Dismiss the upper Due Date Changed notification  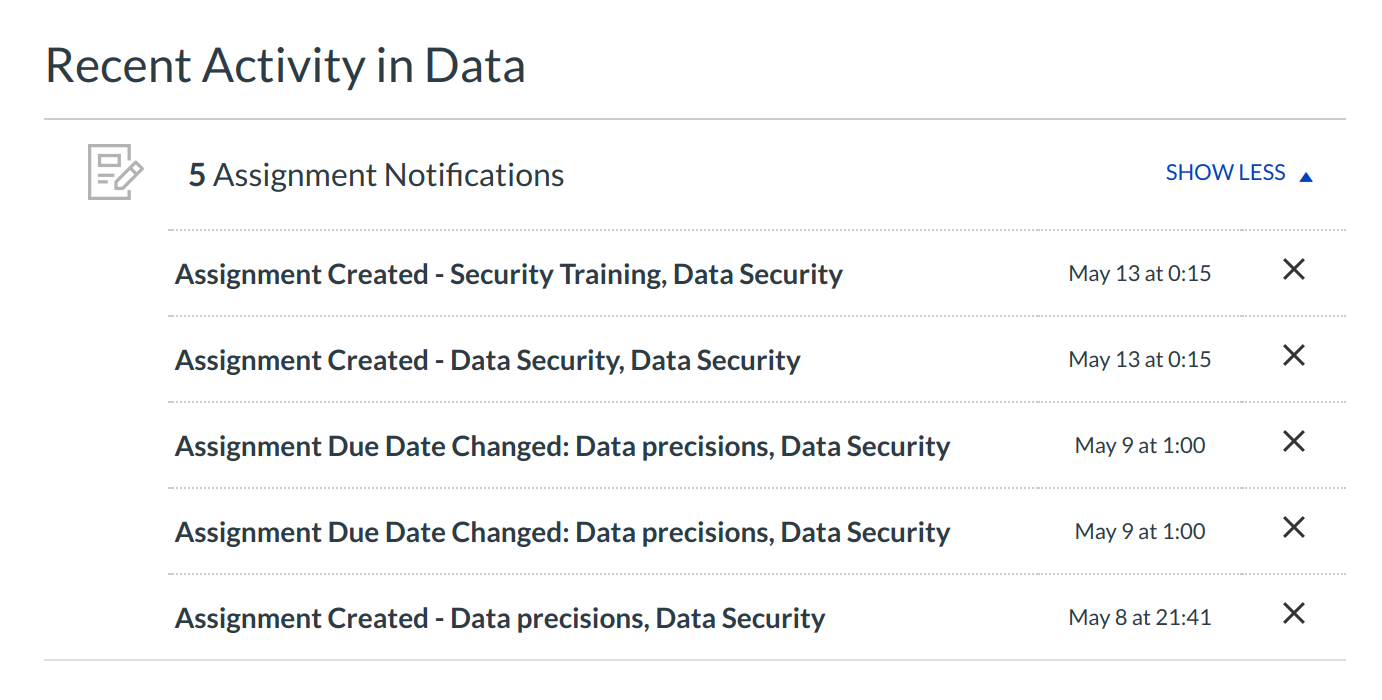pyautogui.click(x=1293, y=442)
